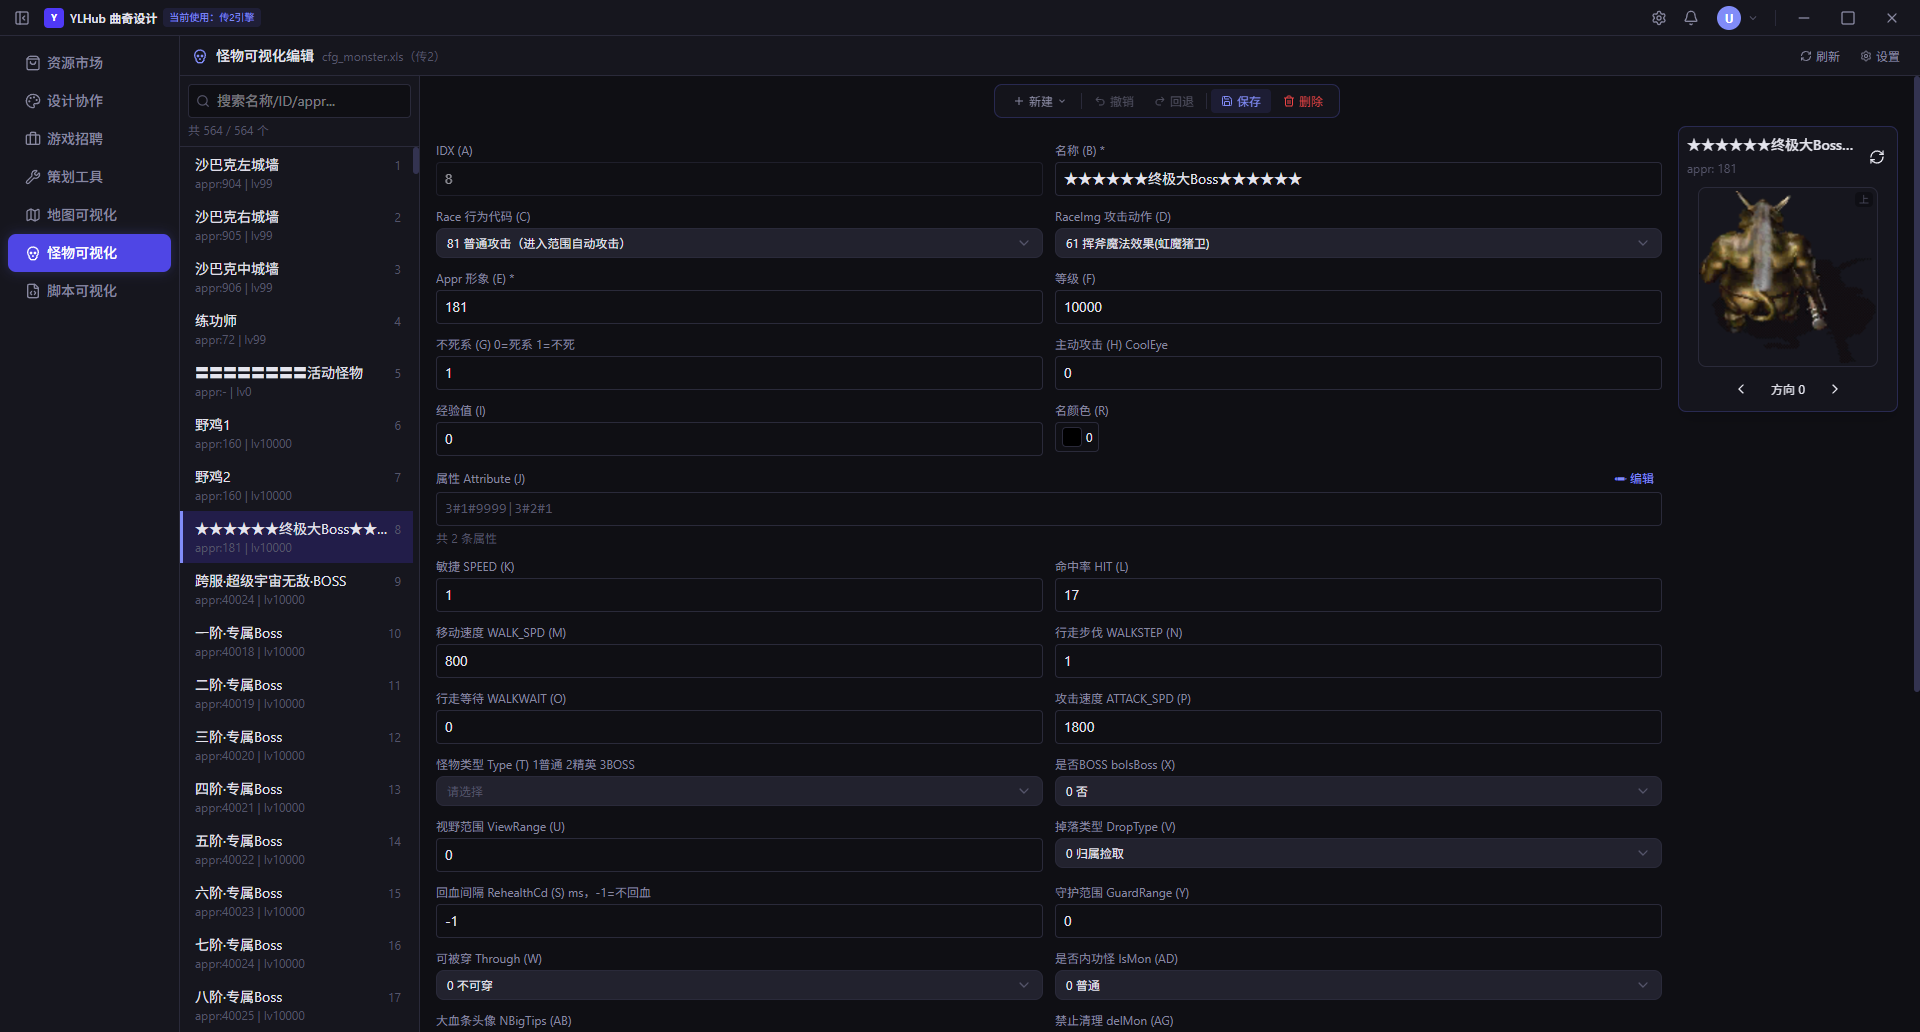
Task: Select 野鸡1 in monster list
Action: coord(296,433)
